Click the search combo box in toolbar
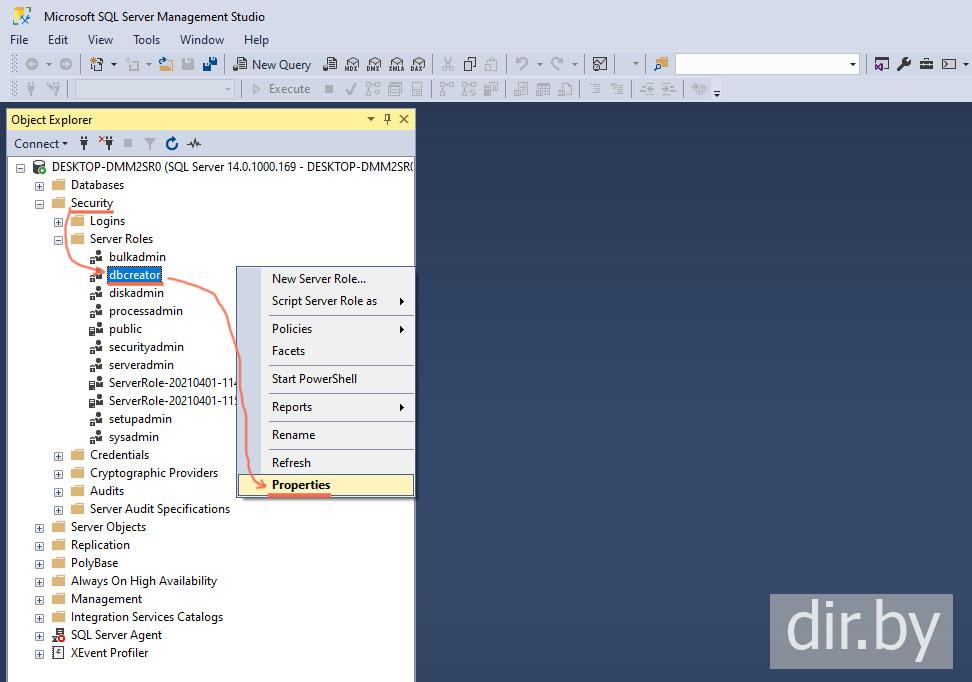The width and height of the screenshot is (972, 682). pyautogui.click(x=765, y=64)
